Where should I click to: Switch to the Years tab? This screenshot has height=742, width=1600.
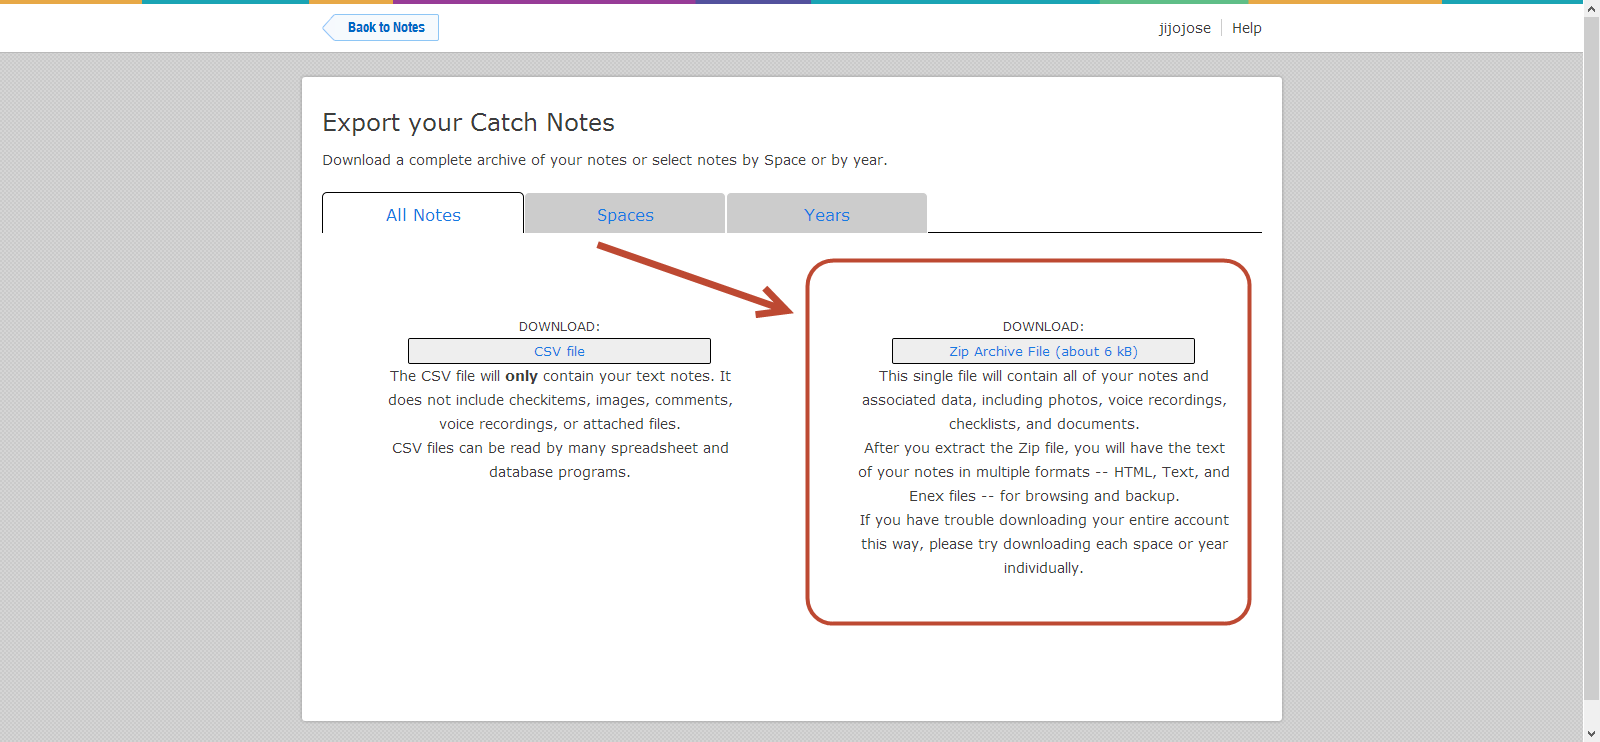[827, 215]
